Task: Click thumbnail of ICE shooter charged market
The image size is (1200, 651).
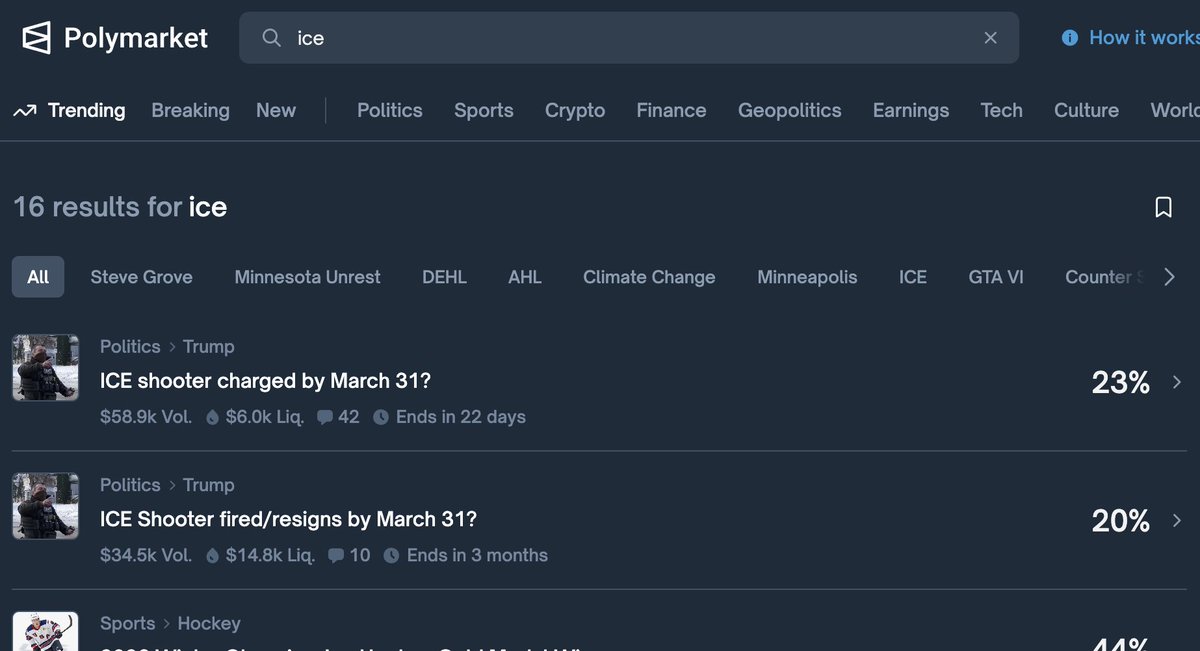Action: click(x=45, y=368)
